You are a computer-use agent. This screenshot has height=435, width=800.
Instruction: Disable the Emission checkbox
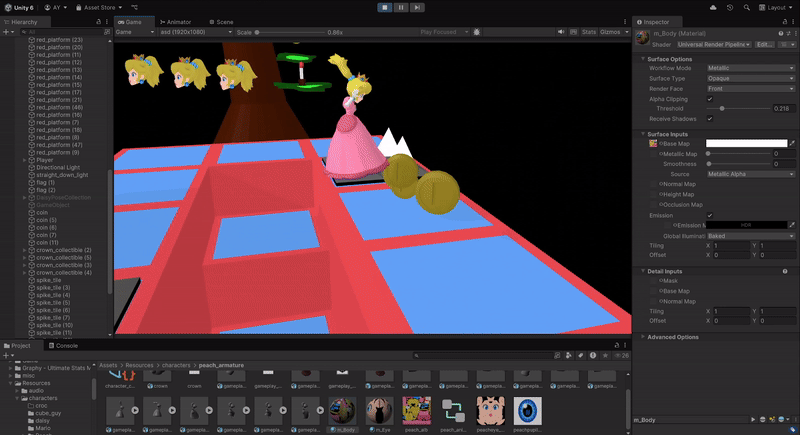pos(710,215)
